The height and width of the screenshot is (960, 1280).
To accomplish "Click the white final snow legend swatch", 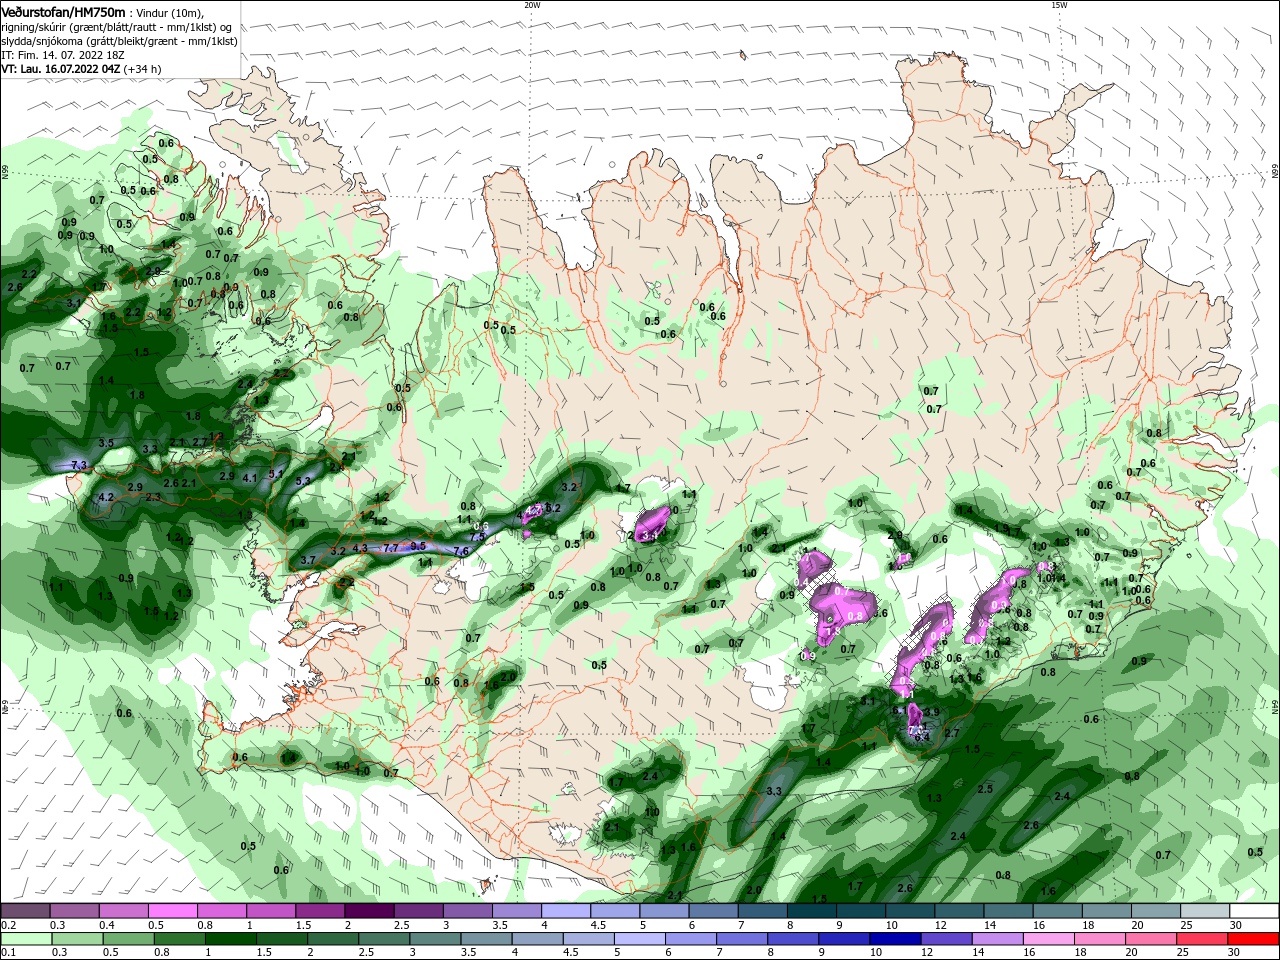I will click(x=1254, y=911).
